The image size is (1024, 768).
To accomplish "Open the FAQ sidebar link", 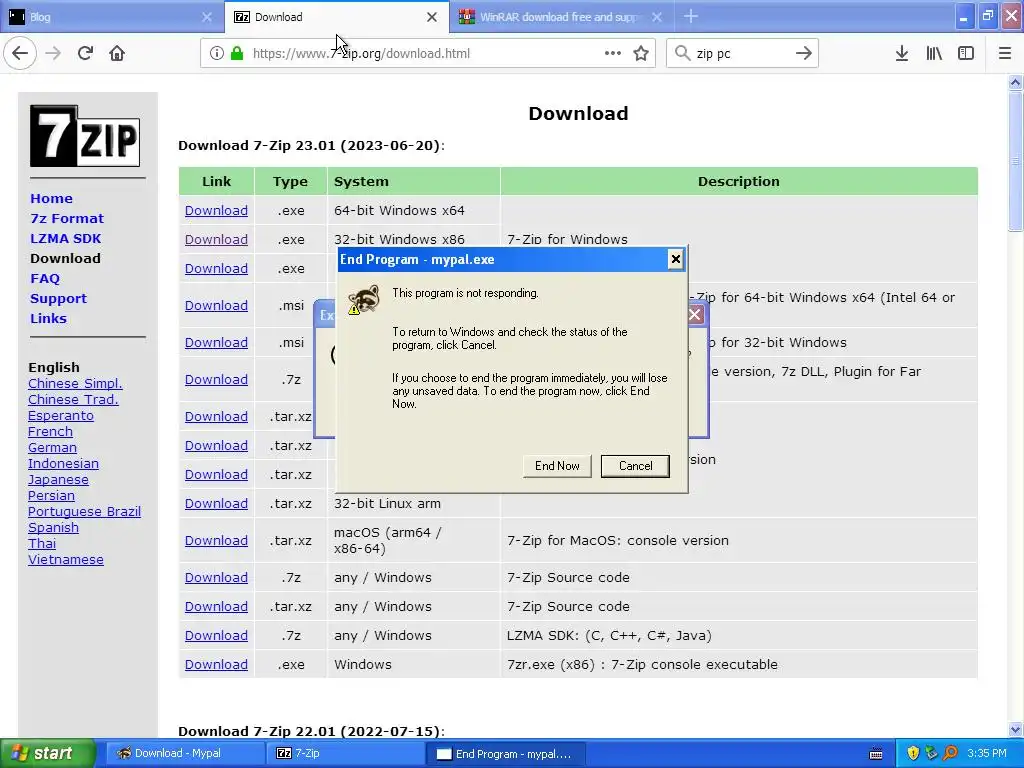I will click(45, 278).
